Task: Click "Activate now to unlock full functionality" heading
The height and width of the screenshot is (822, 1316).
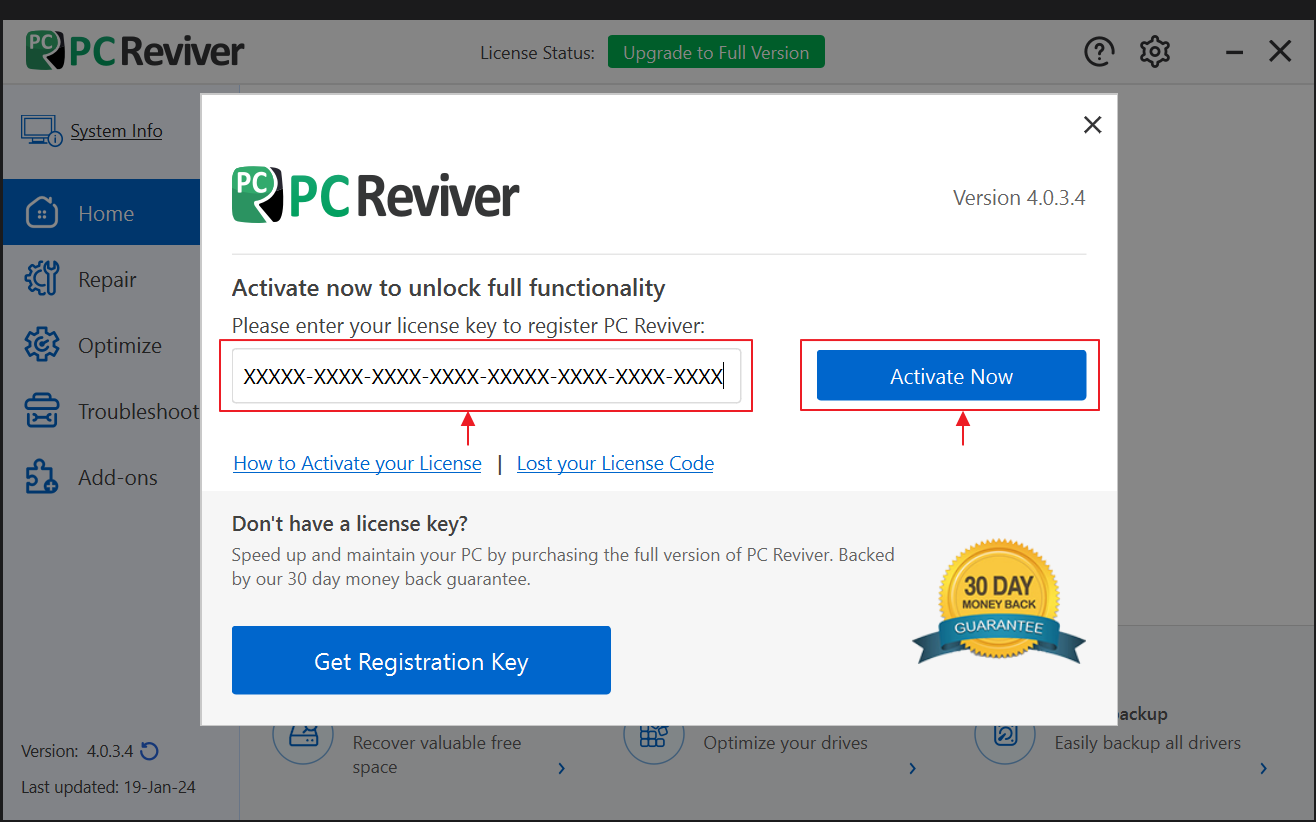Action: [x=448, y=288]
